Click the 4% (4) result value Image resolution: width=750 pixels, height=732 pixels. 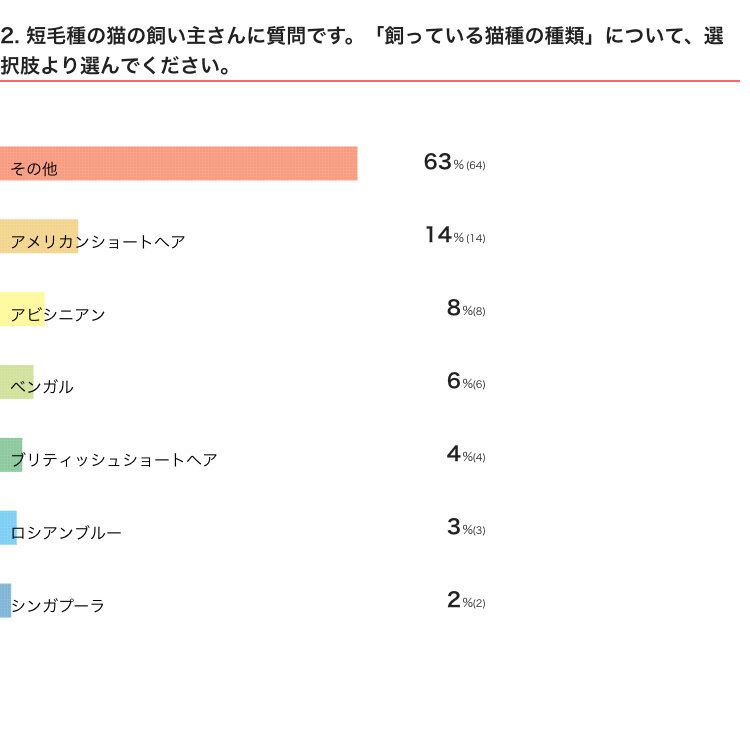[465, 455]
